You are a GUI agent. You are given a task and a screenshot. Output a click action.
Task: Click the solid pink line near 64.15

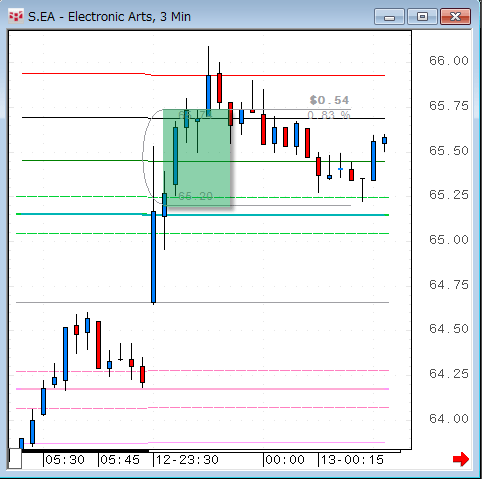tap(202, 389)
